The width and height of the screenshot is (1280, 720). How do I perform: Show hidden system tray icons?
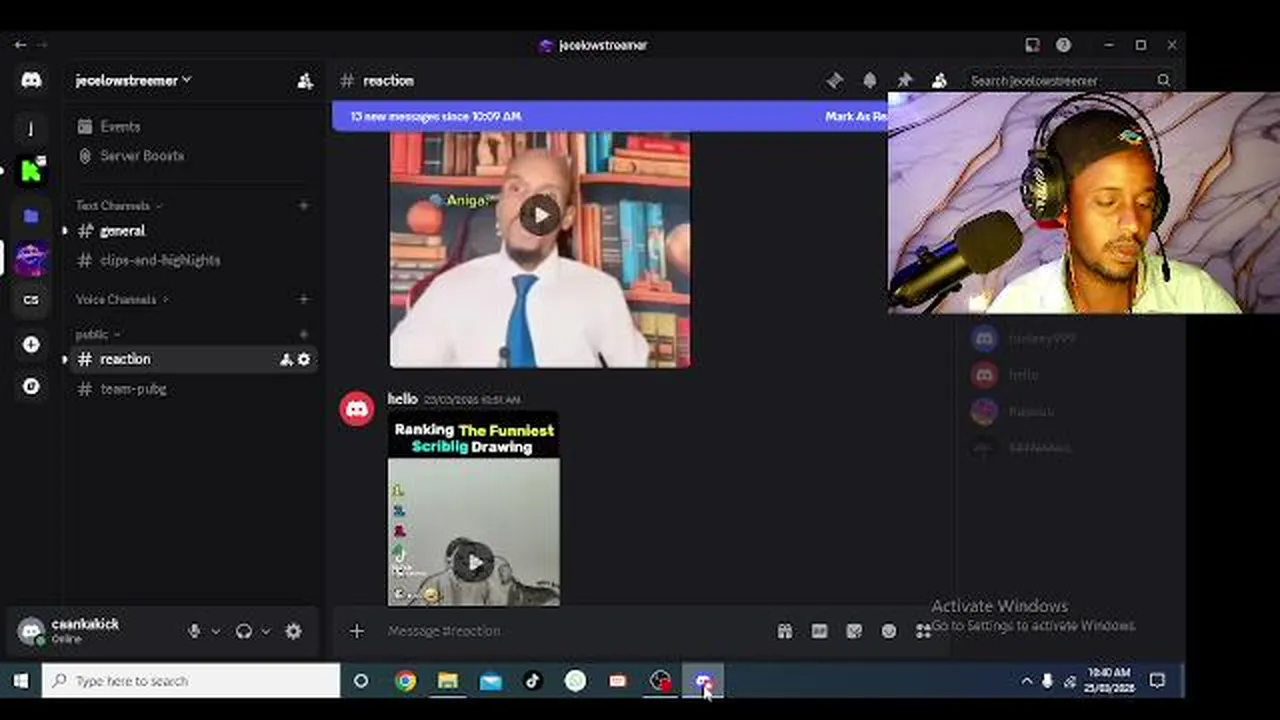pos(1026,681)
